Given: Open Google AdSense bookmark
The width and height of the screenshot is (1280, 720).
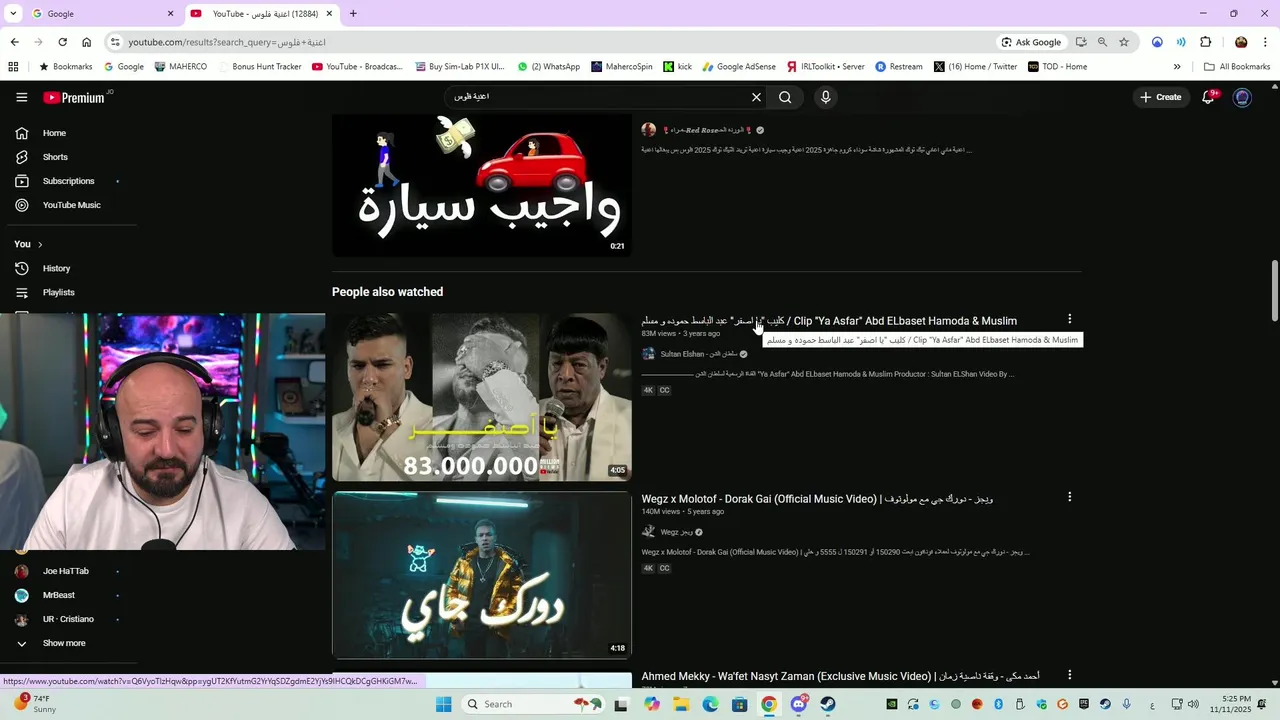Looking at the screenshot, I should [x=739, y=67].
